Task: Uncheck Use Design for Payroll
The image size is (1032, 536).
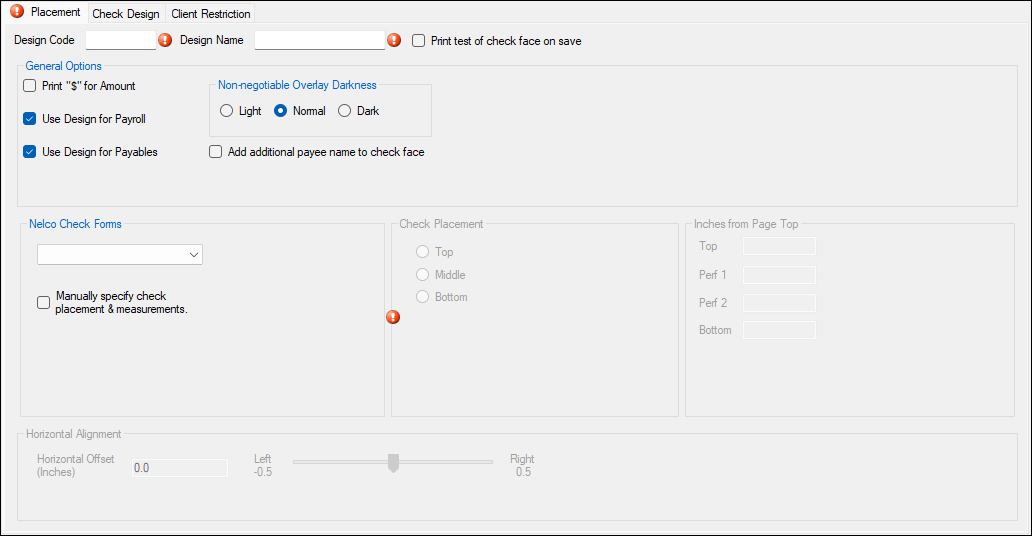Action: tap(30, 119)
